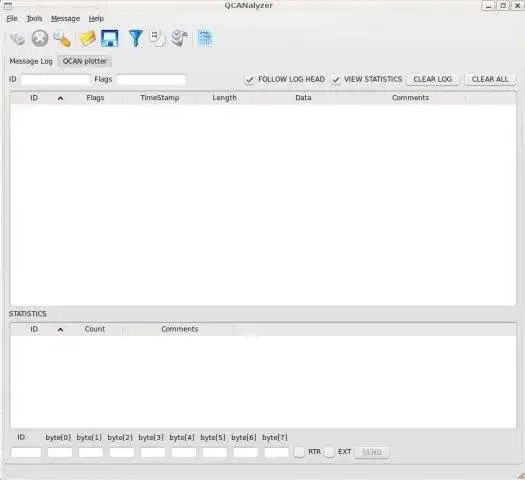Click message log Comments column header
Viewport: 525px width, 480px height.
[x=410, y=98]
